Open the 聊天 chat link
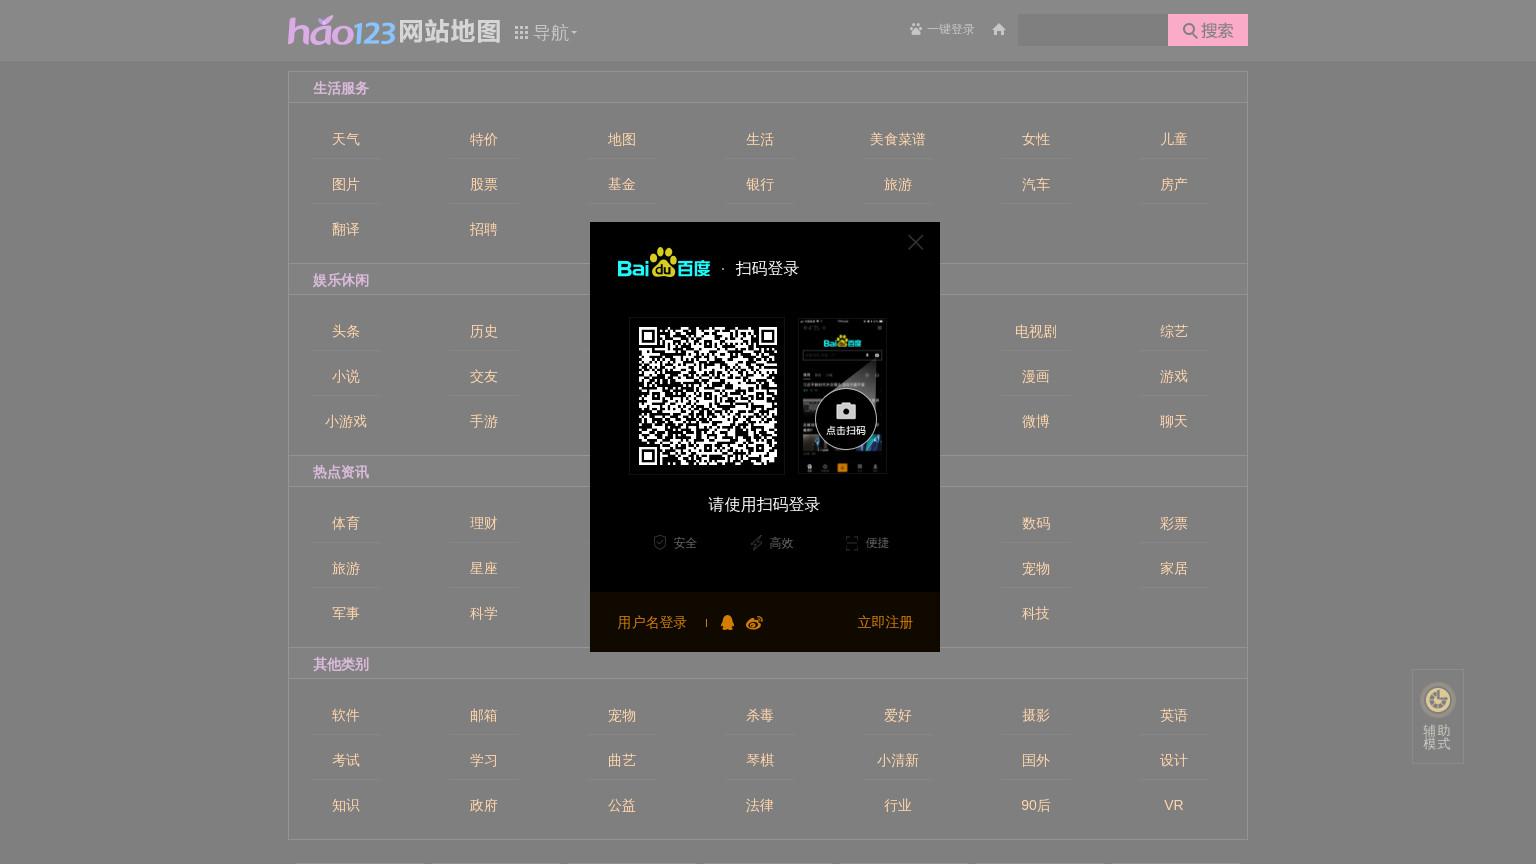 tap(1174, 422)
